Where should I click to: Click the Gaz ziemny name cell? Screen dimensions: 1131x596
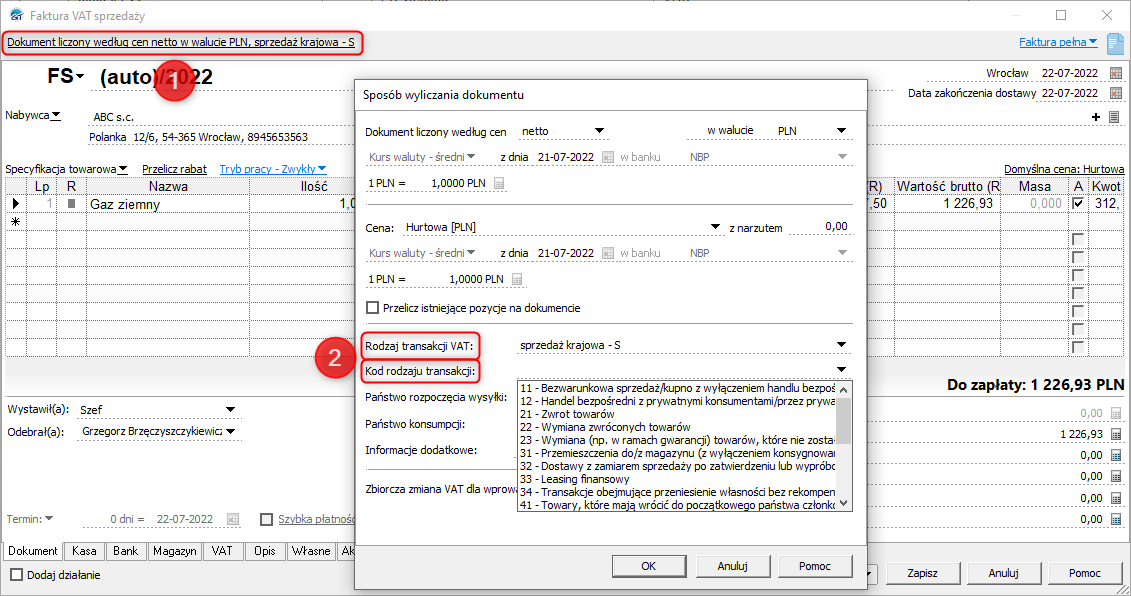[168, 204]
